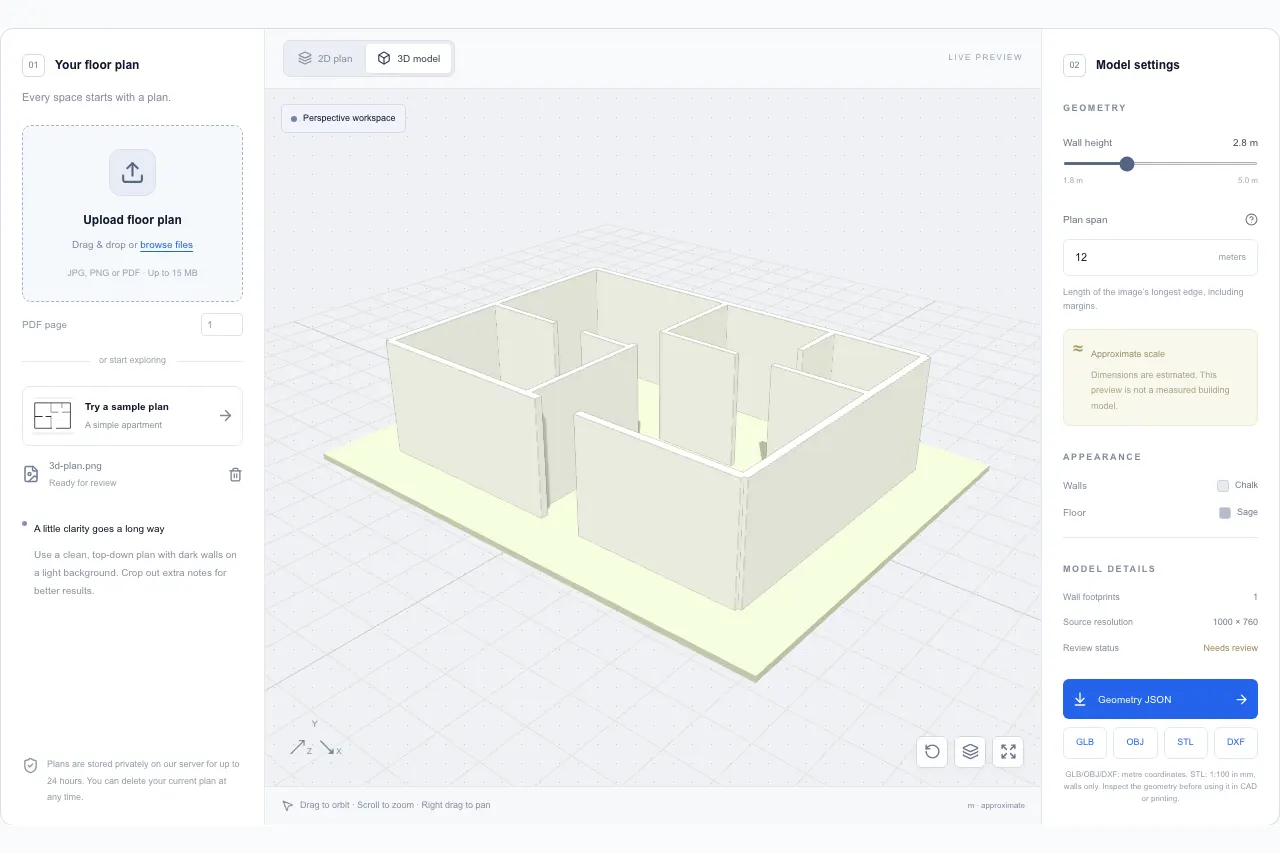Switch to the 2D plan tab
This screenshot has height=853, width=1280.
[325, 58]
